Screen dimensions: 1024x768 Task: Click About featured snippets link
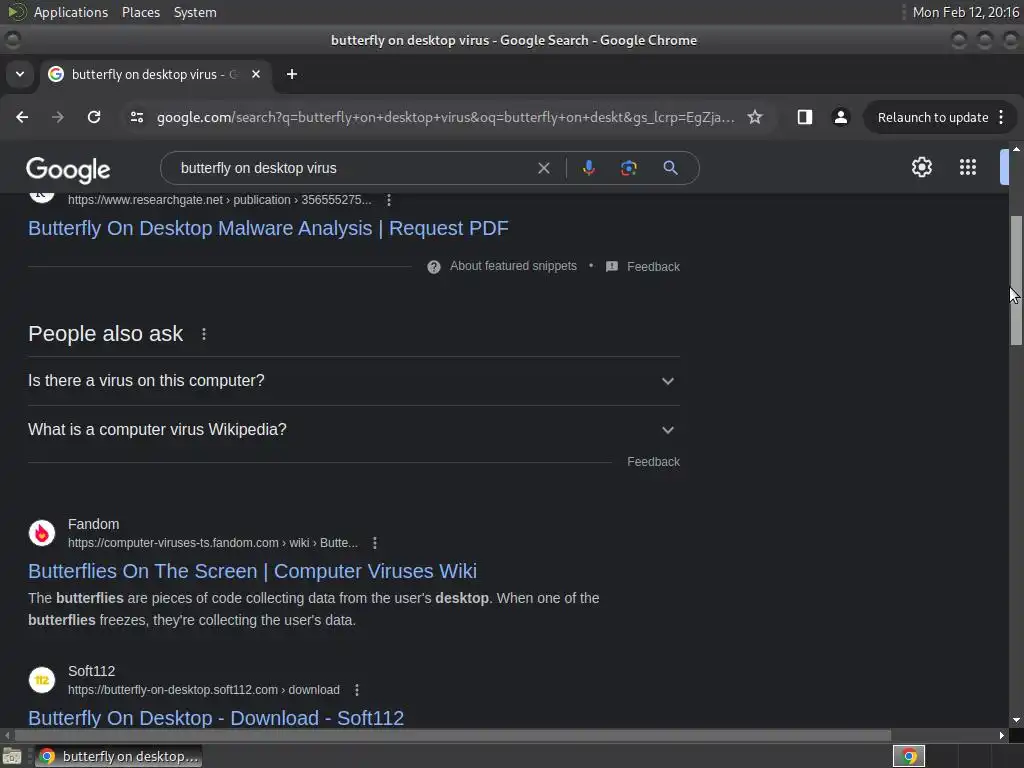click(513, 266)
